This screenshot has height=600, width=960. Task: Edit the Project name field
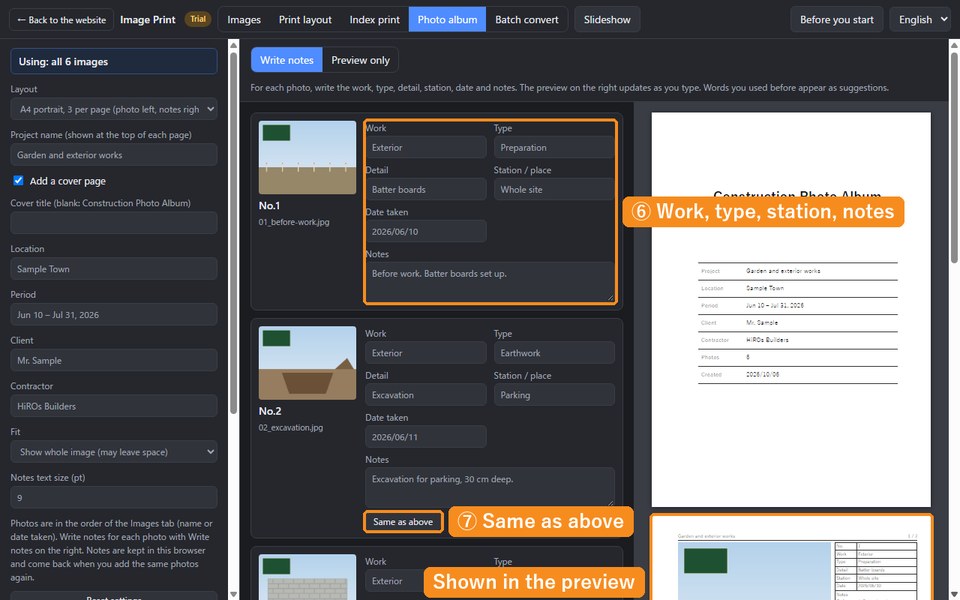(x=114, y=155)
